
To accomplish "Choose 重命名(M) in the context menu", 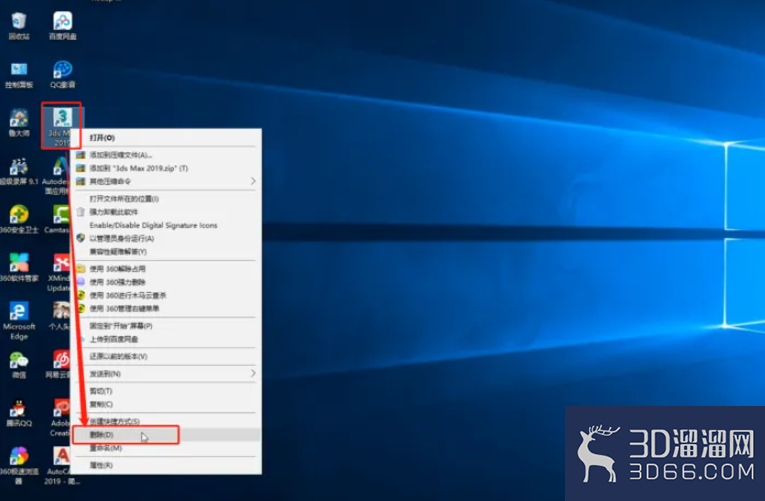I will pos(166,447).
